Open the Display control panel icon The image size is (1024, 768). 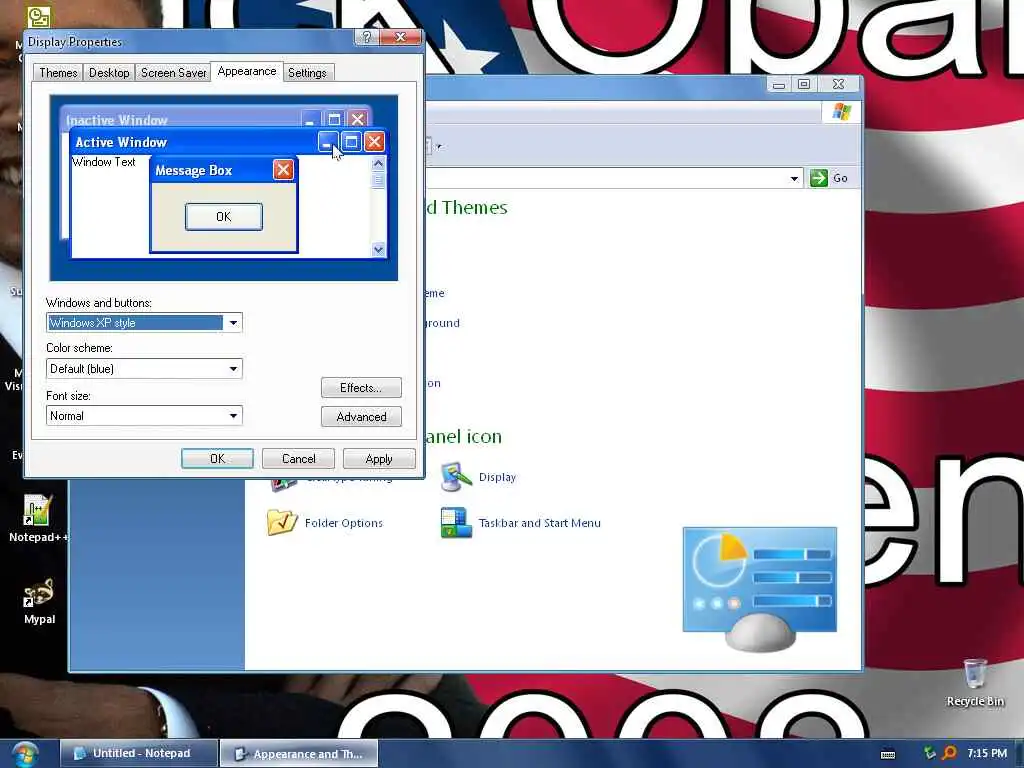pos(456,477)
